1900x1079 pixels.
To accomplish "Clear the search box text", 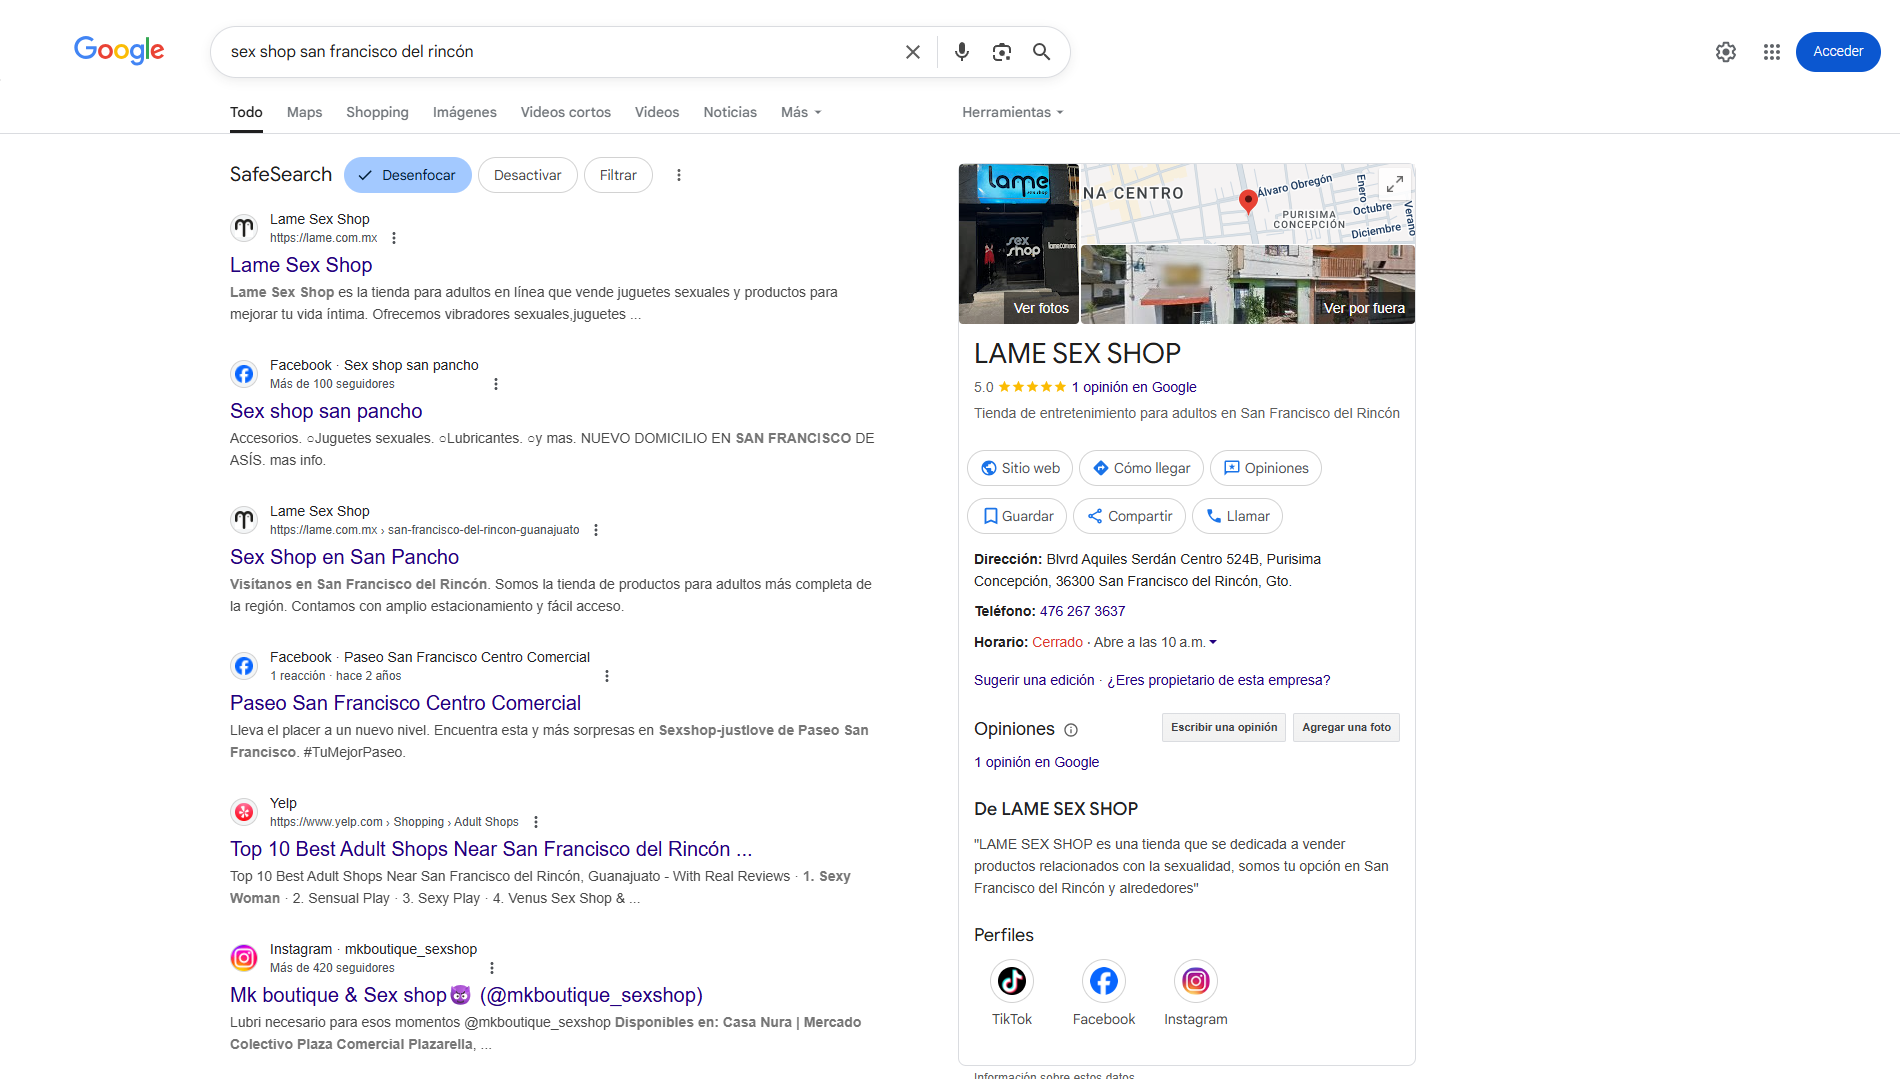I will click(x=912, y=52).
